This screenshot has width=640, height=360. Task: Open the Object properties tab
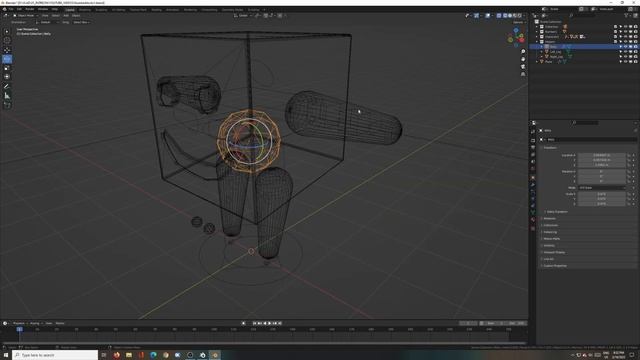[533, 178]
